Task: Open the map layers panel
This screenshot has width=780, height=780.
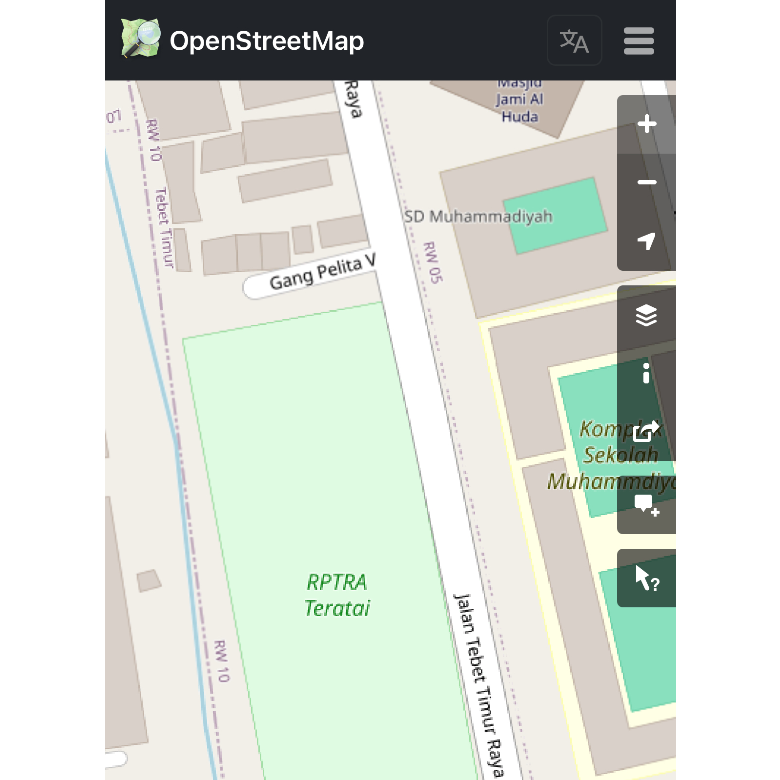Action: 647,315
